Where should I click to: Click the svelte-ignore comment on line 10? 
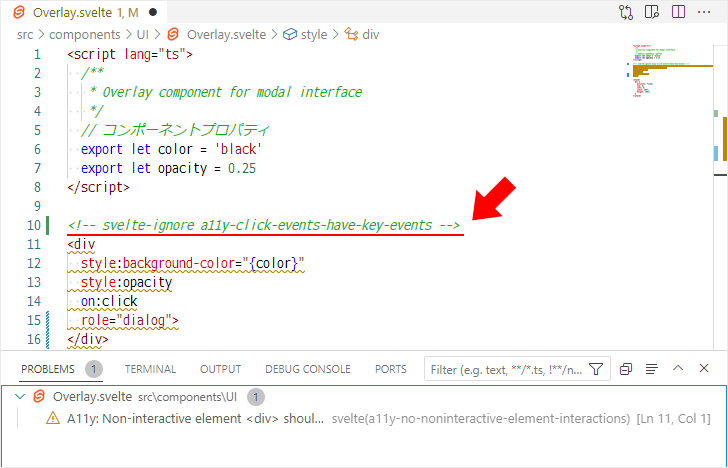264,226
